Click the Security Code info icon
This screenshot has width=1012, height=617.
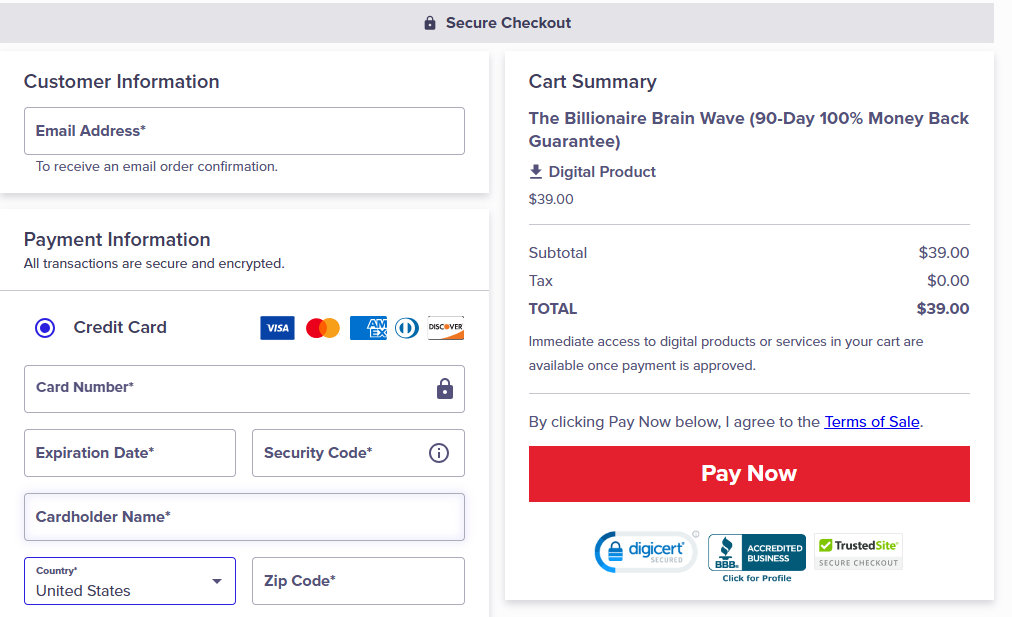tap(438, 453)
